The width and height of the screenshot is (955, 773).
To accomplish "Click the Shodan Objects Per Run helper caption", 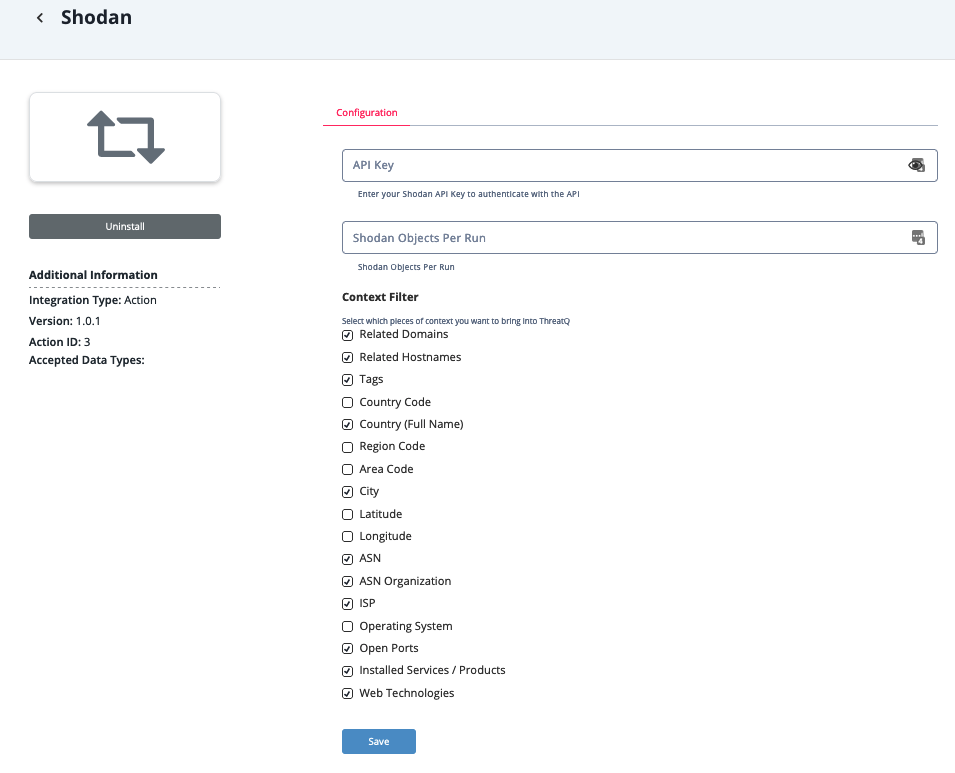I will click(x=406, y=267).
